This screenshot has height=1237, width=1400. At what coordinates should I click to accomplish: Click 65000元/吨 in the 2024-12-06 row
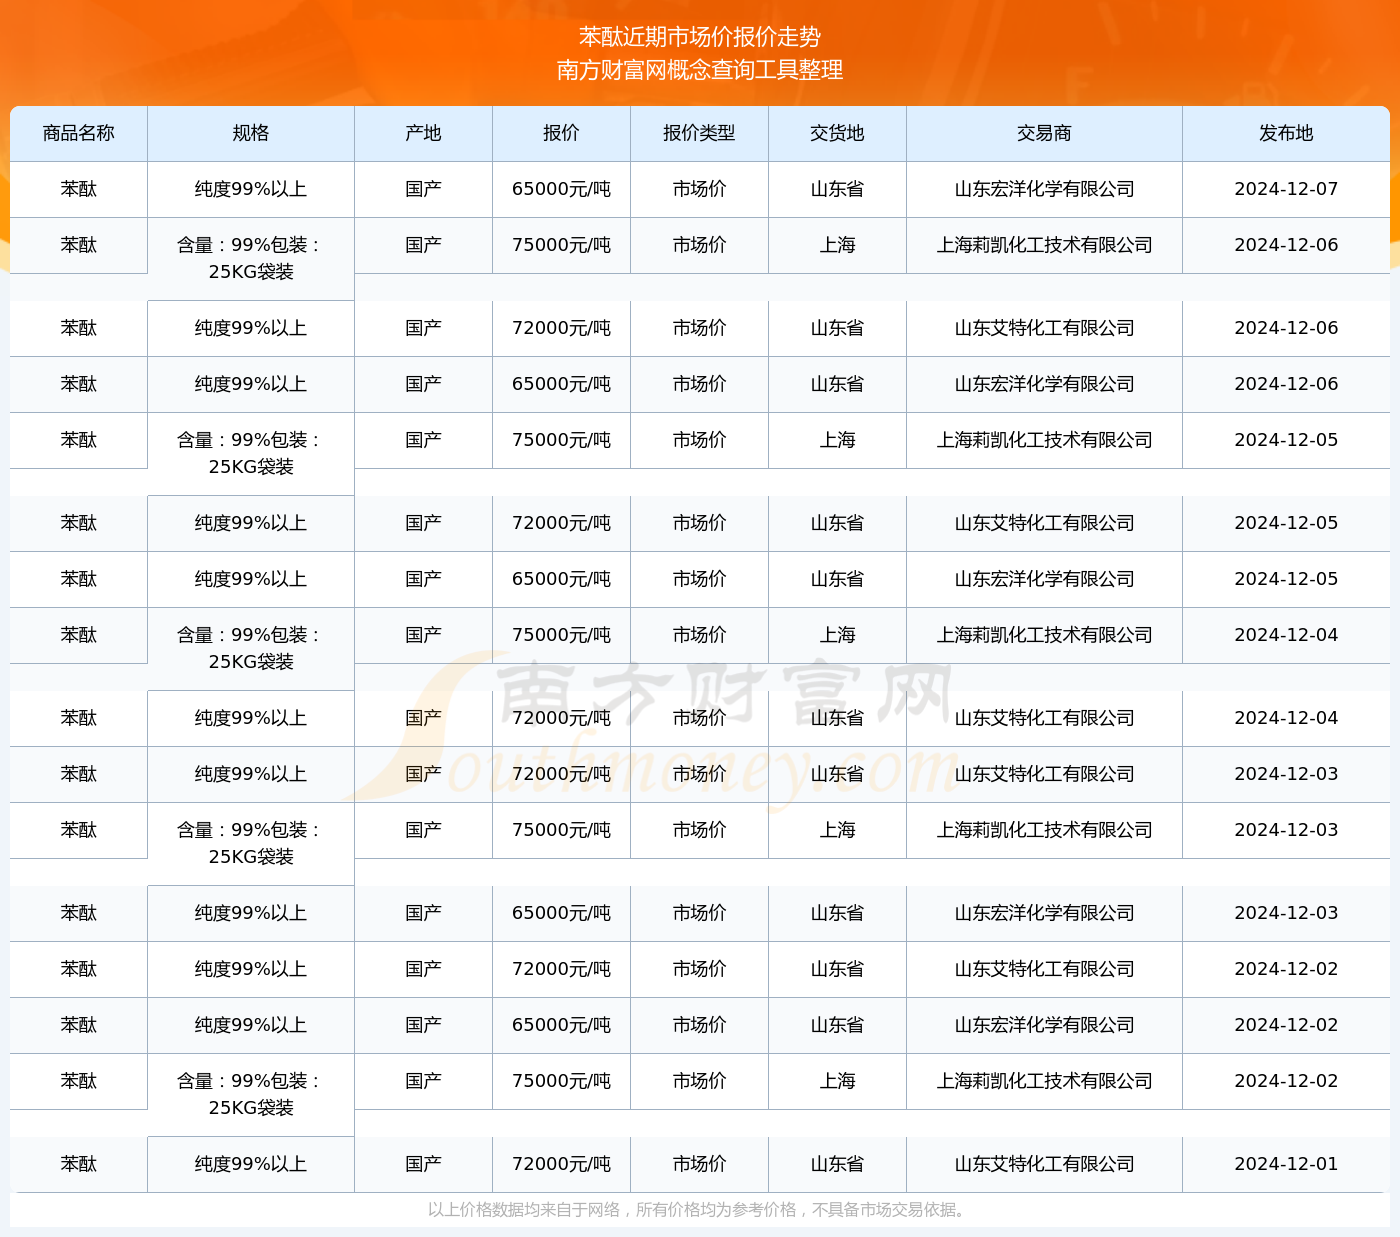pyautogui.click(x=561, y=384)
